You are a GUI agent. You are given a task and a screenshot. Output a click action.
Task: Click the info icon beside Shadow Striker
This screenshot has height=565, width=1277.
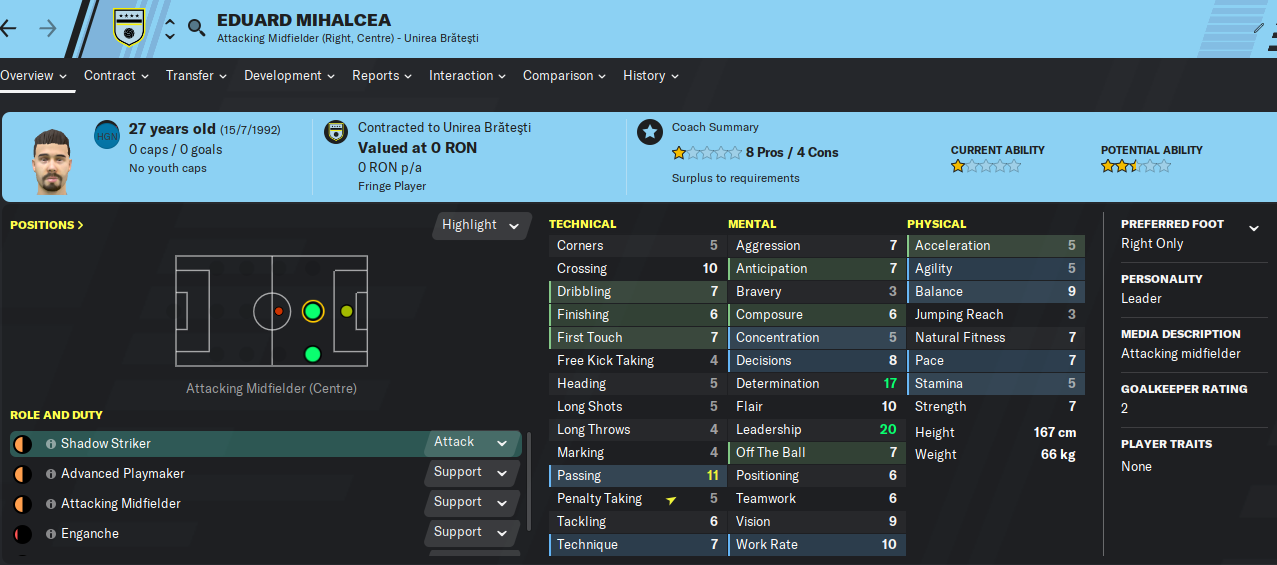point(50,444)
